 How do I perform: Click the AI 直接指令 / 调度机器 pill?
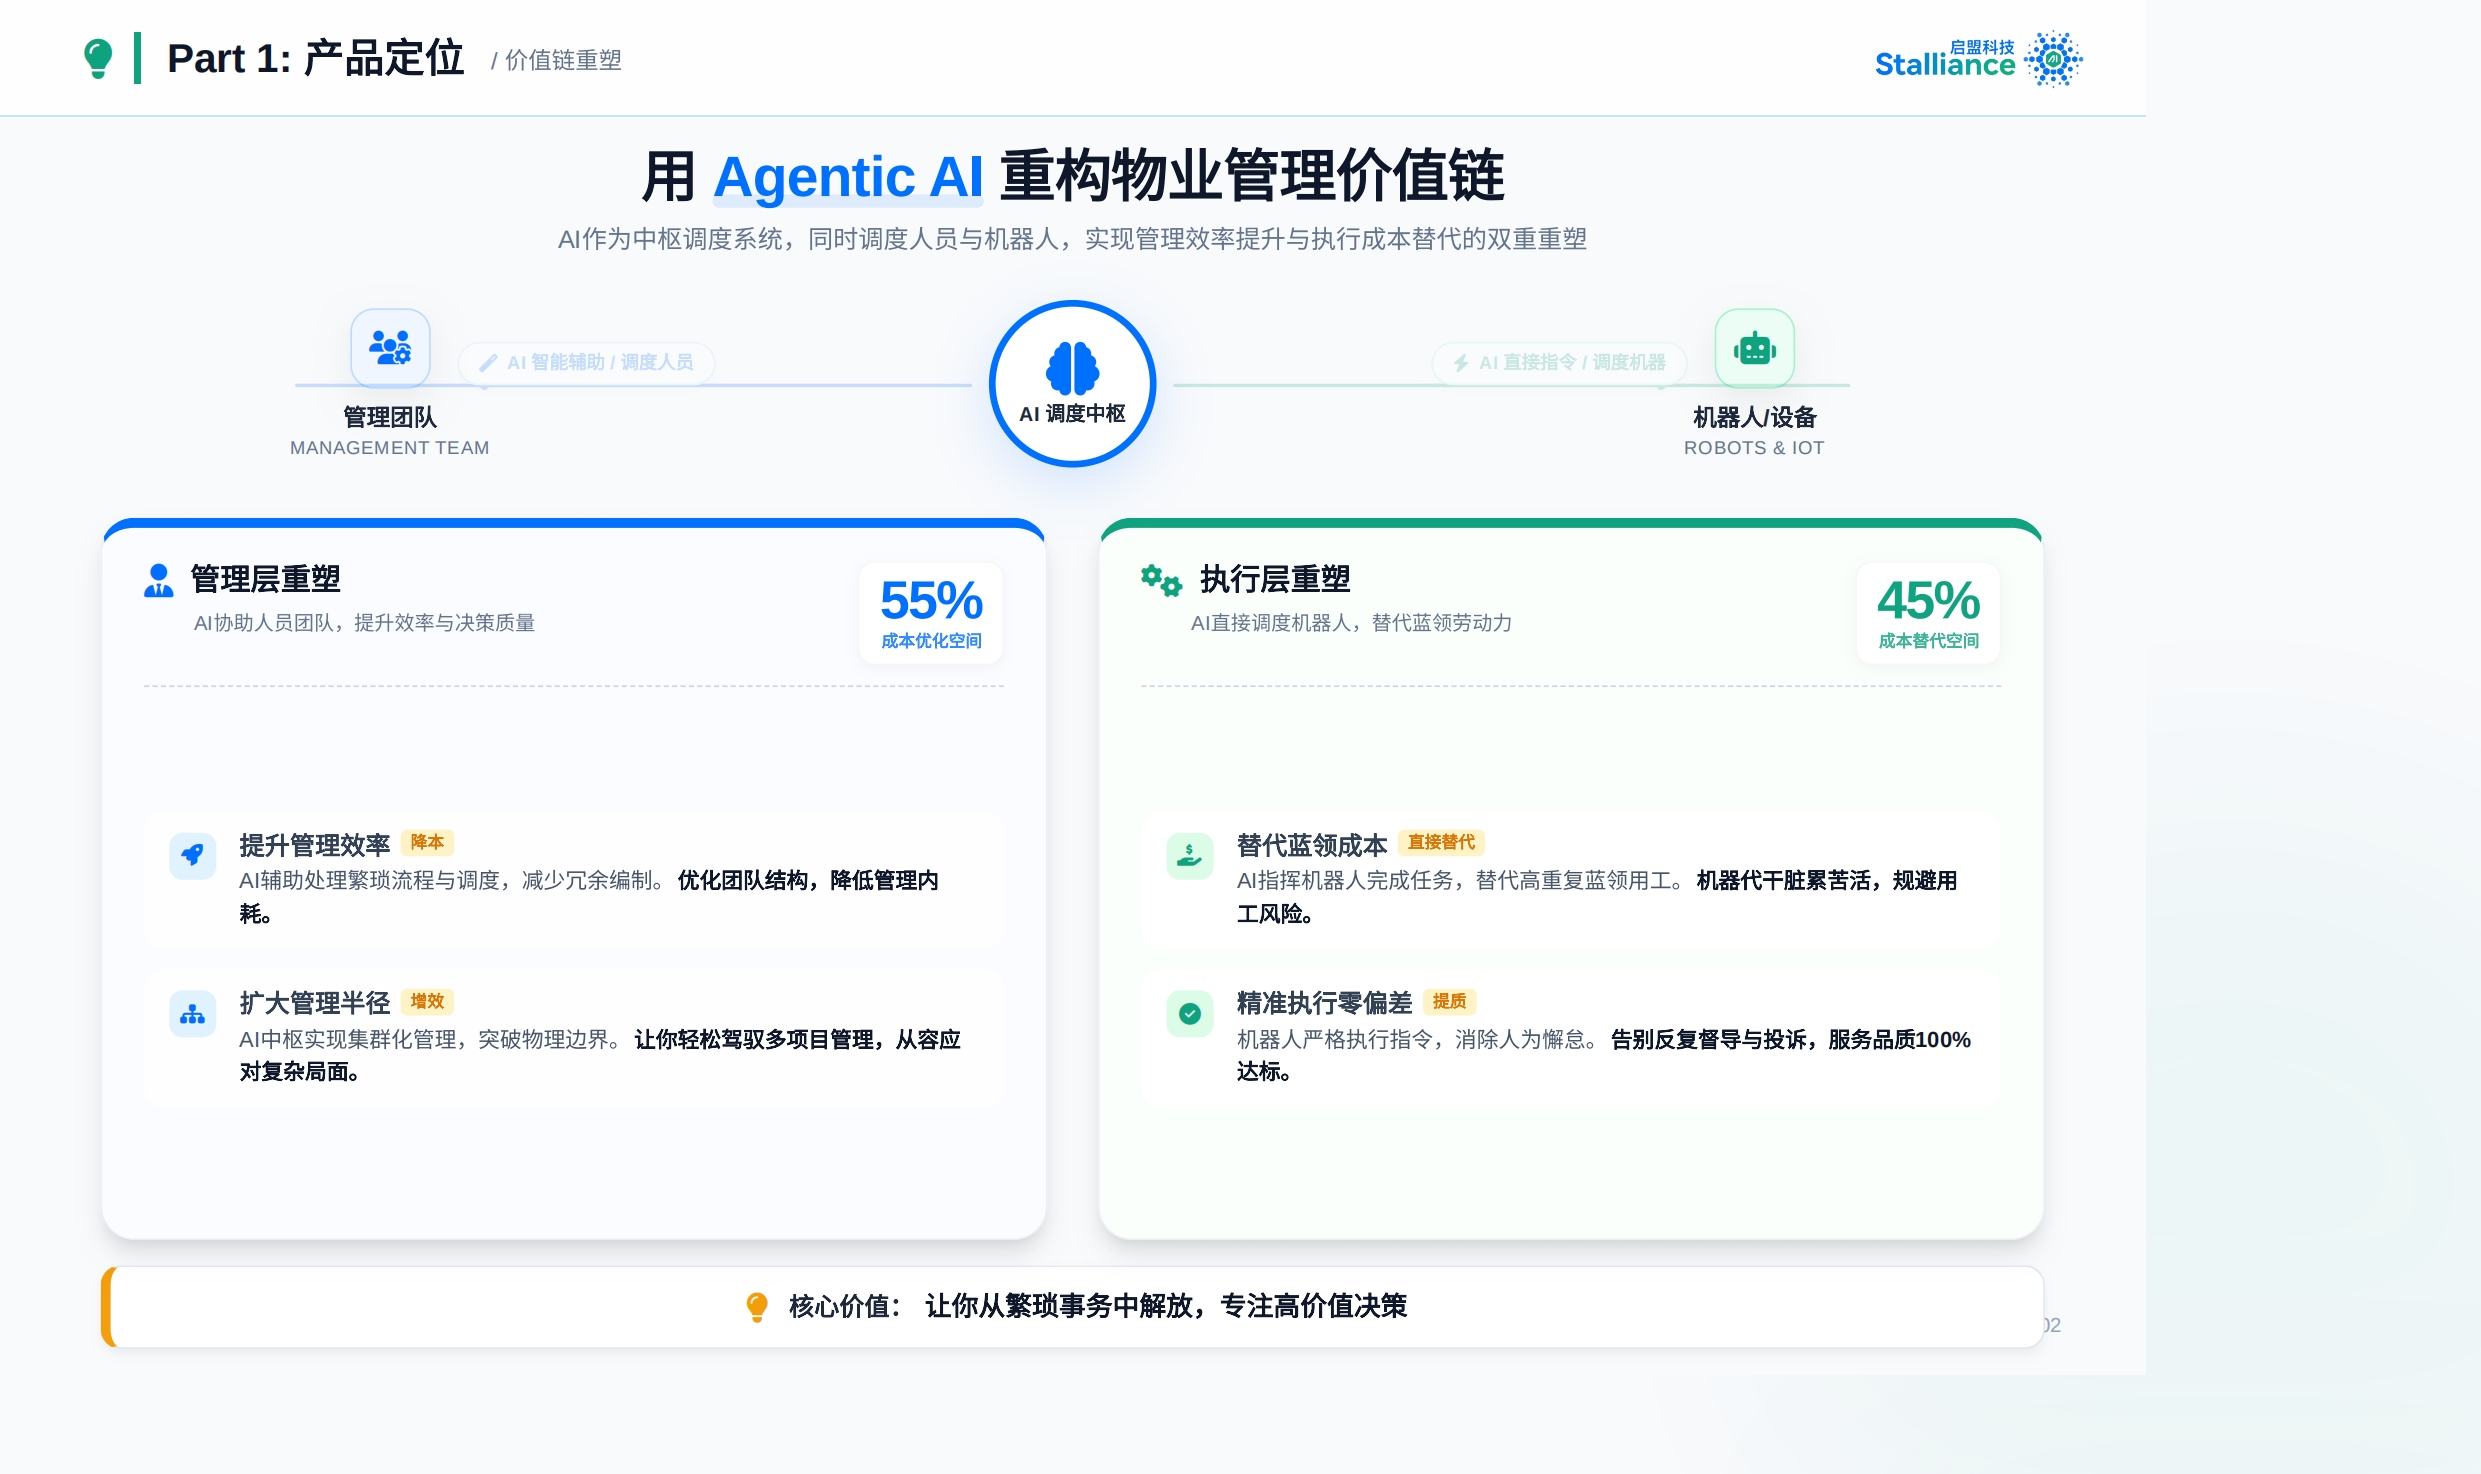[x=1559, y=362]
